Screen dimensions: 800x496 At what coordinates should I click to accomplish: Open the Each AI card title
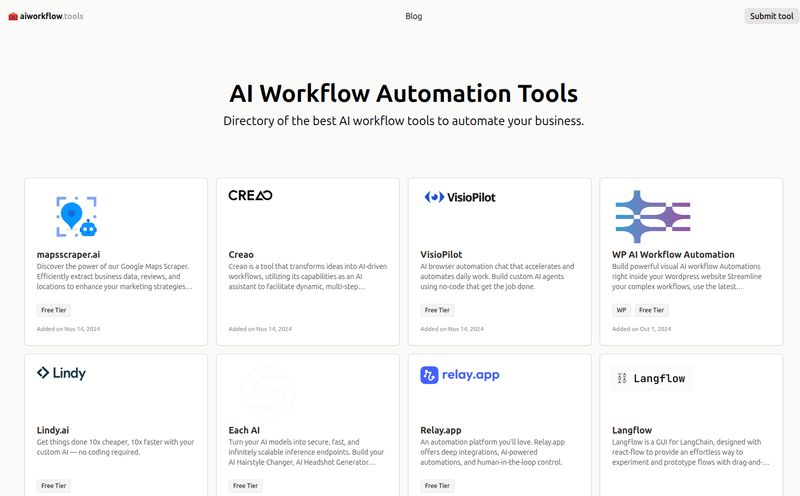244,430
